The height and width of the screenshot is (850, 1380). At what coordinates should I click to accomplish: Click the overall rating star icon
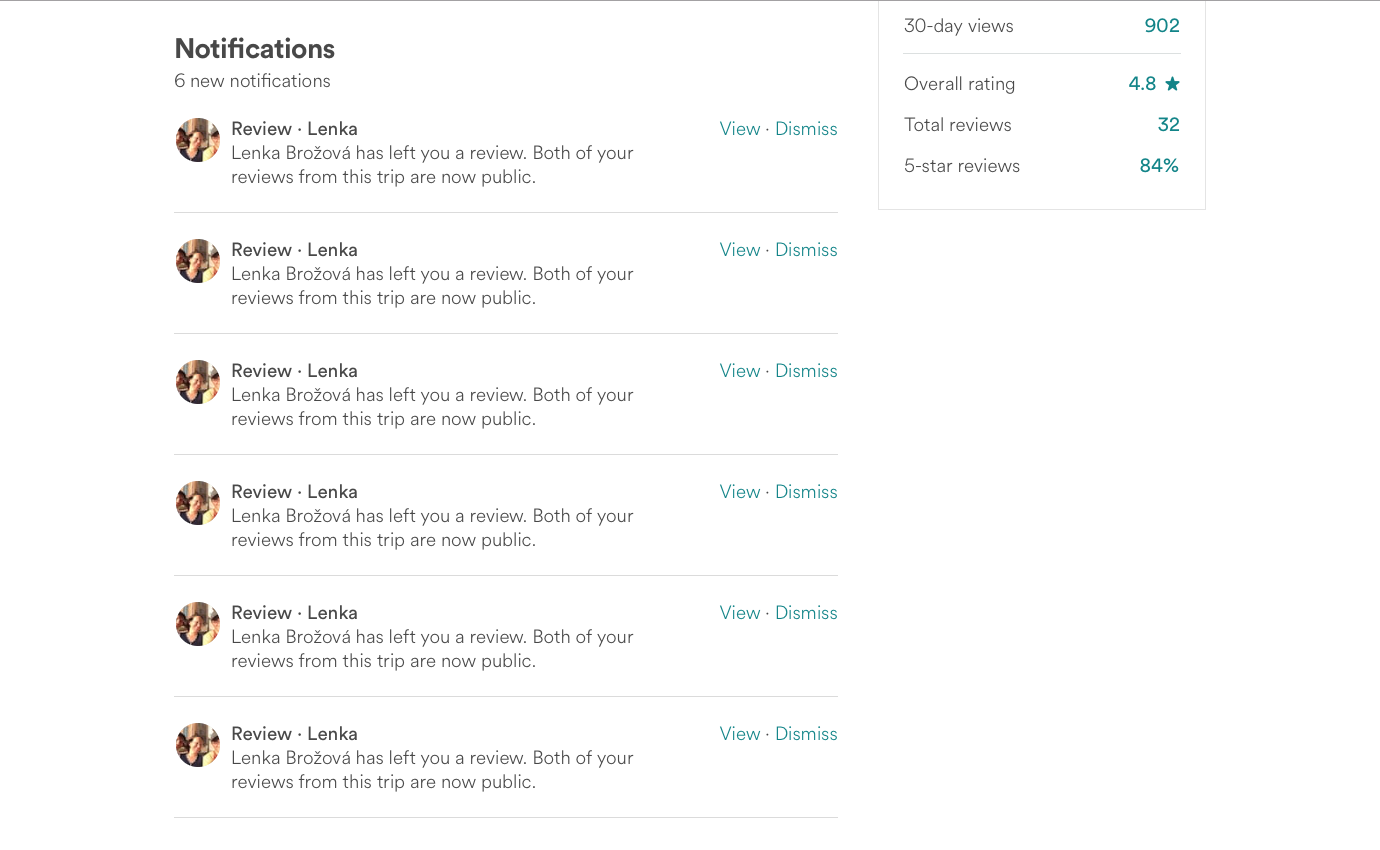point(1172,84)
